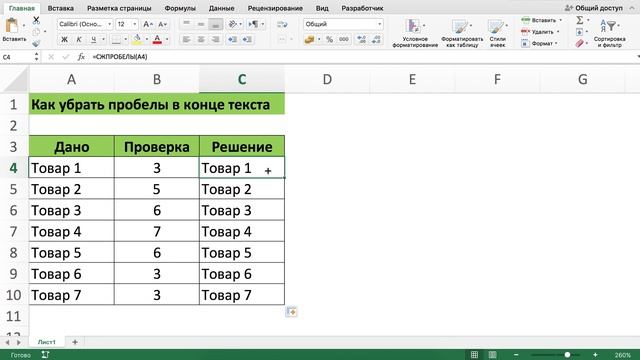Add a new sheet with plus button

[75, 342]
